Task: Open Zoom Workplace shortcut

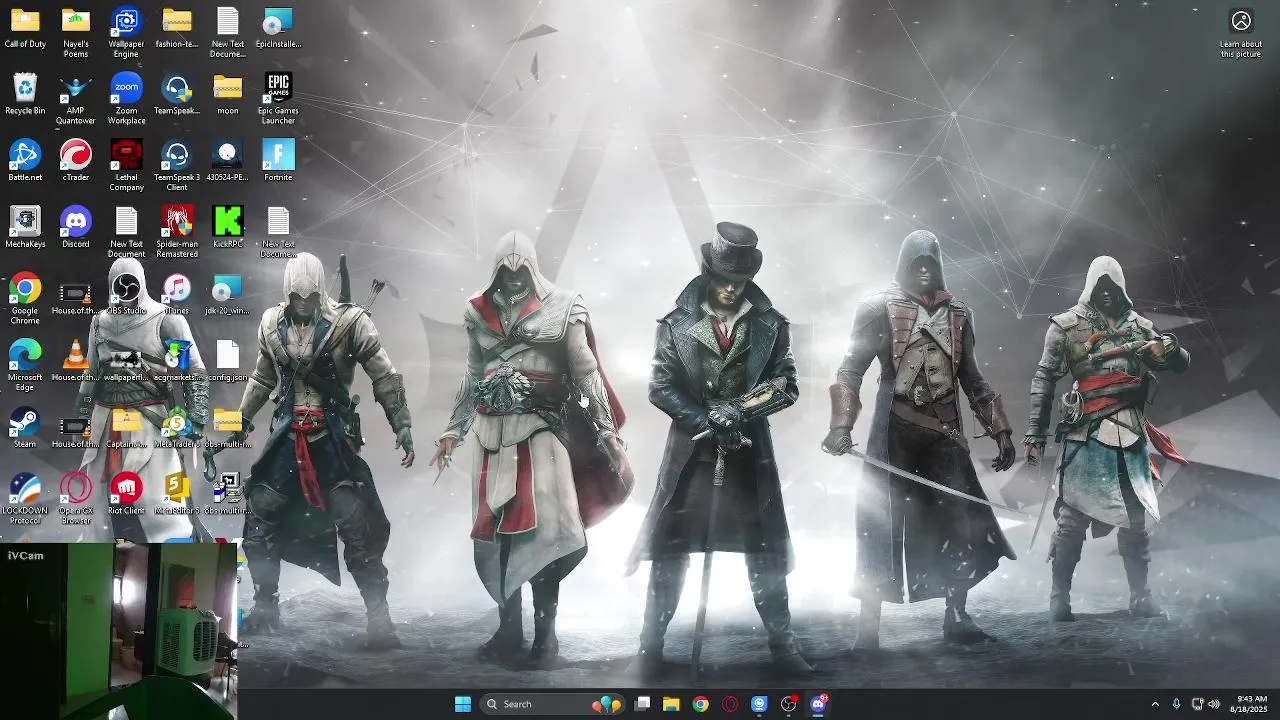Action: [x=126, y=98]
